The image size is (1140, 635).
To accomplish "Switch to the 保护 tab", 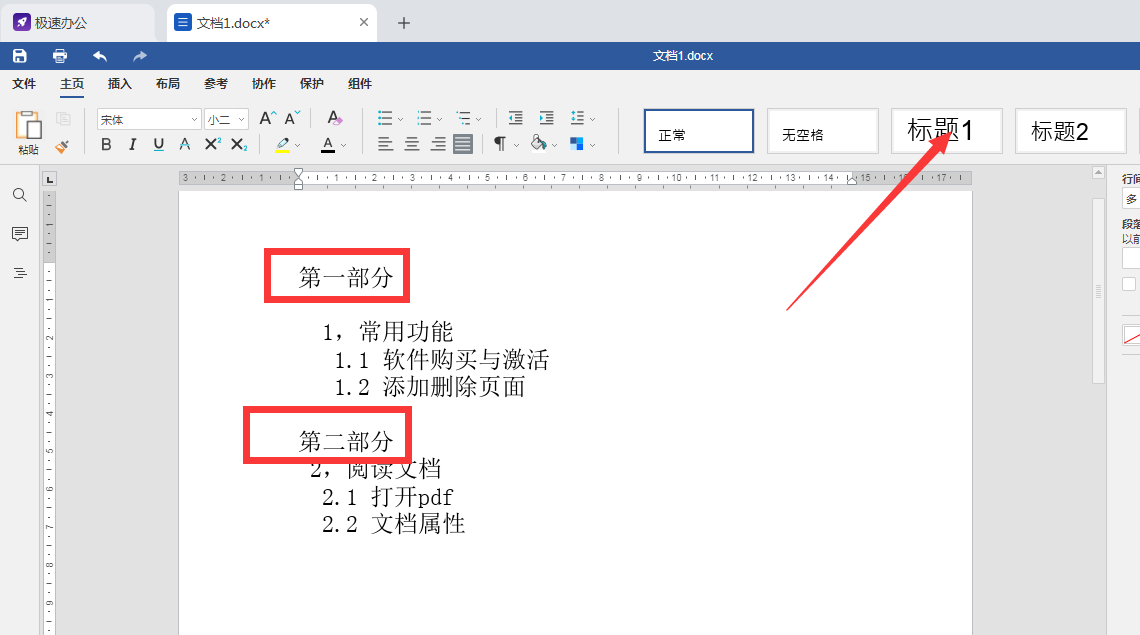I will click(x=312, y=84).
